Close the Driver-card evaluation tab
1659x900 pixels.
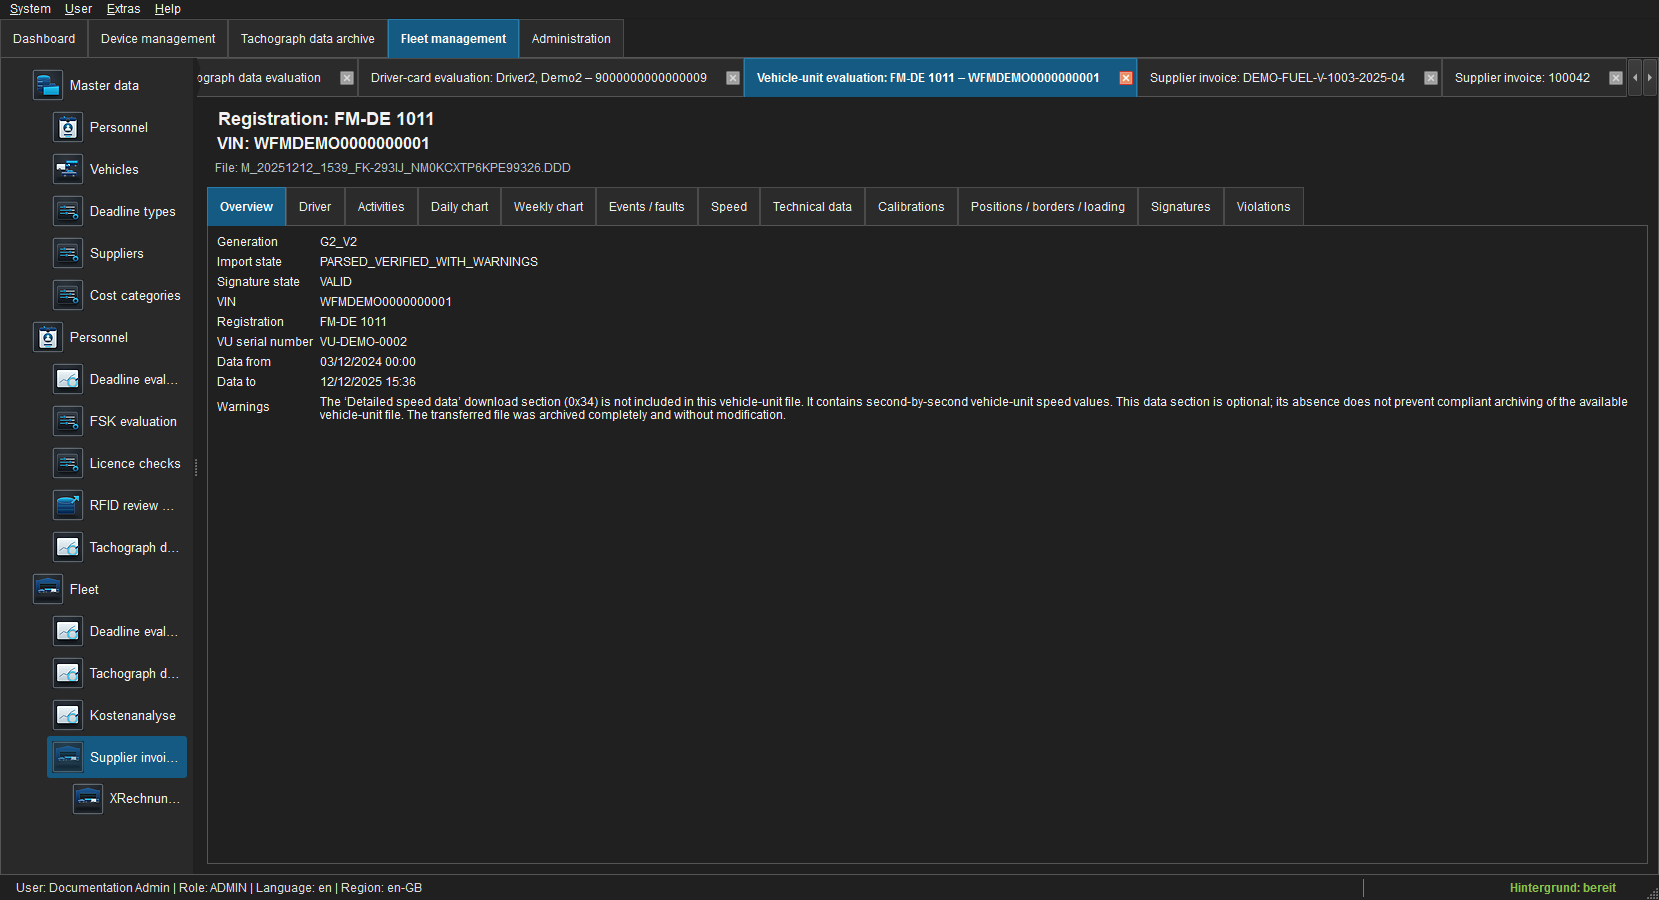[x=733, y=78]
